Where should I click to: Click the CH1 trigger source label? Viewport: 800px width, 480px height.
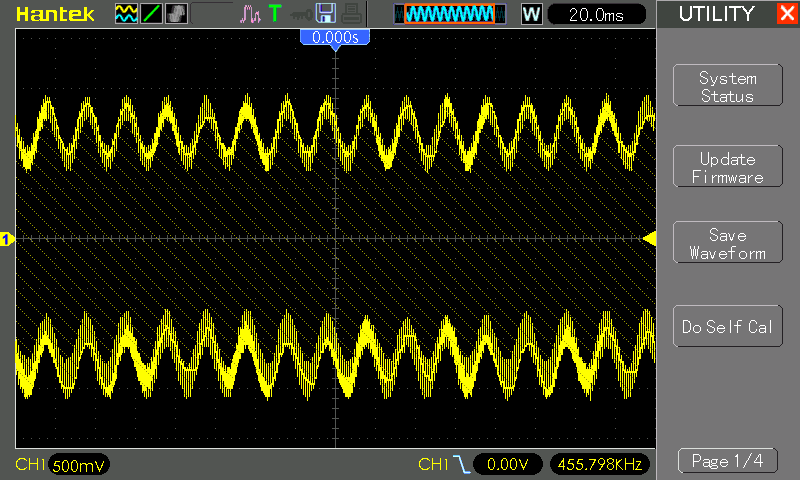tap(433, 464)
